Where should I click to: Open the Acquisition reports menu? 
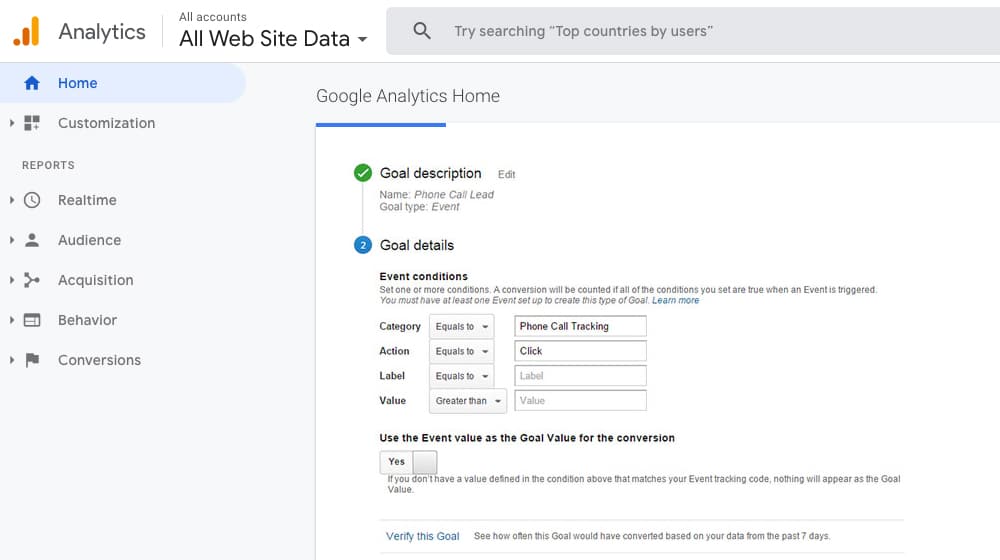click(96, 280)
